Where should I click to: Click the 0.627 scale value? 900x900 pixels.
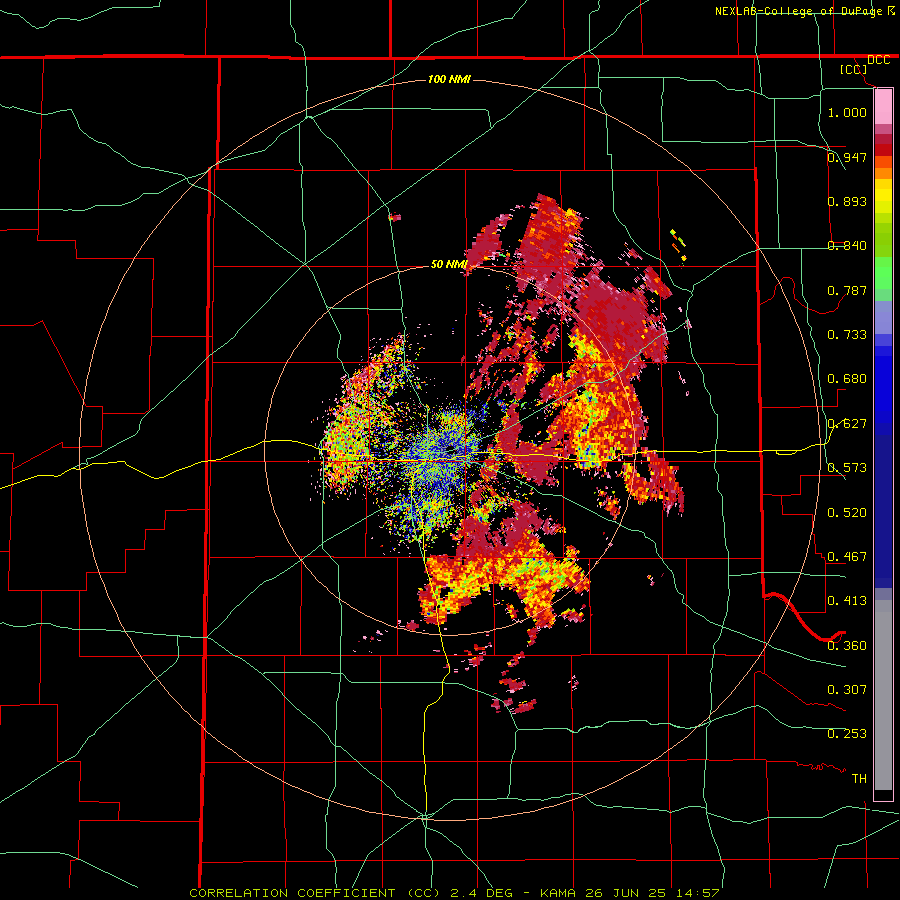tap(847, 424)
